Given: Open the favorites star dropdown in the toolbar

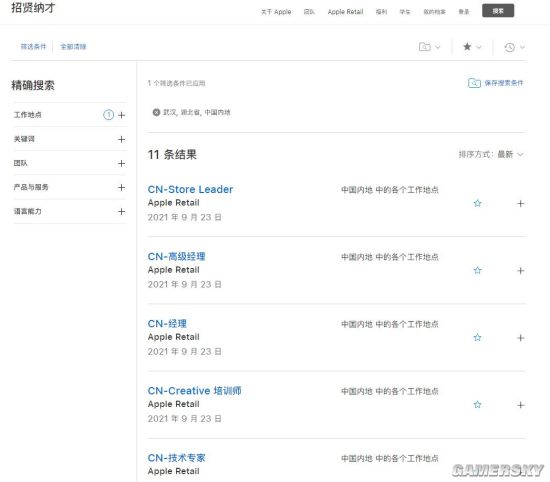Looking at the screenshot, I should point(472,47).
